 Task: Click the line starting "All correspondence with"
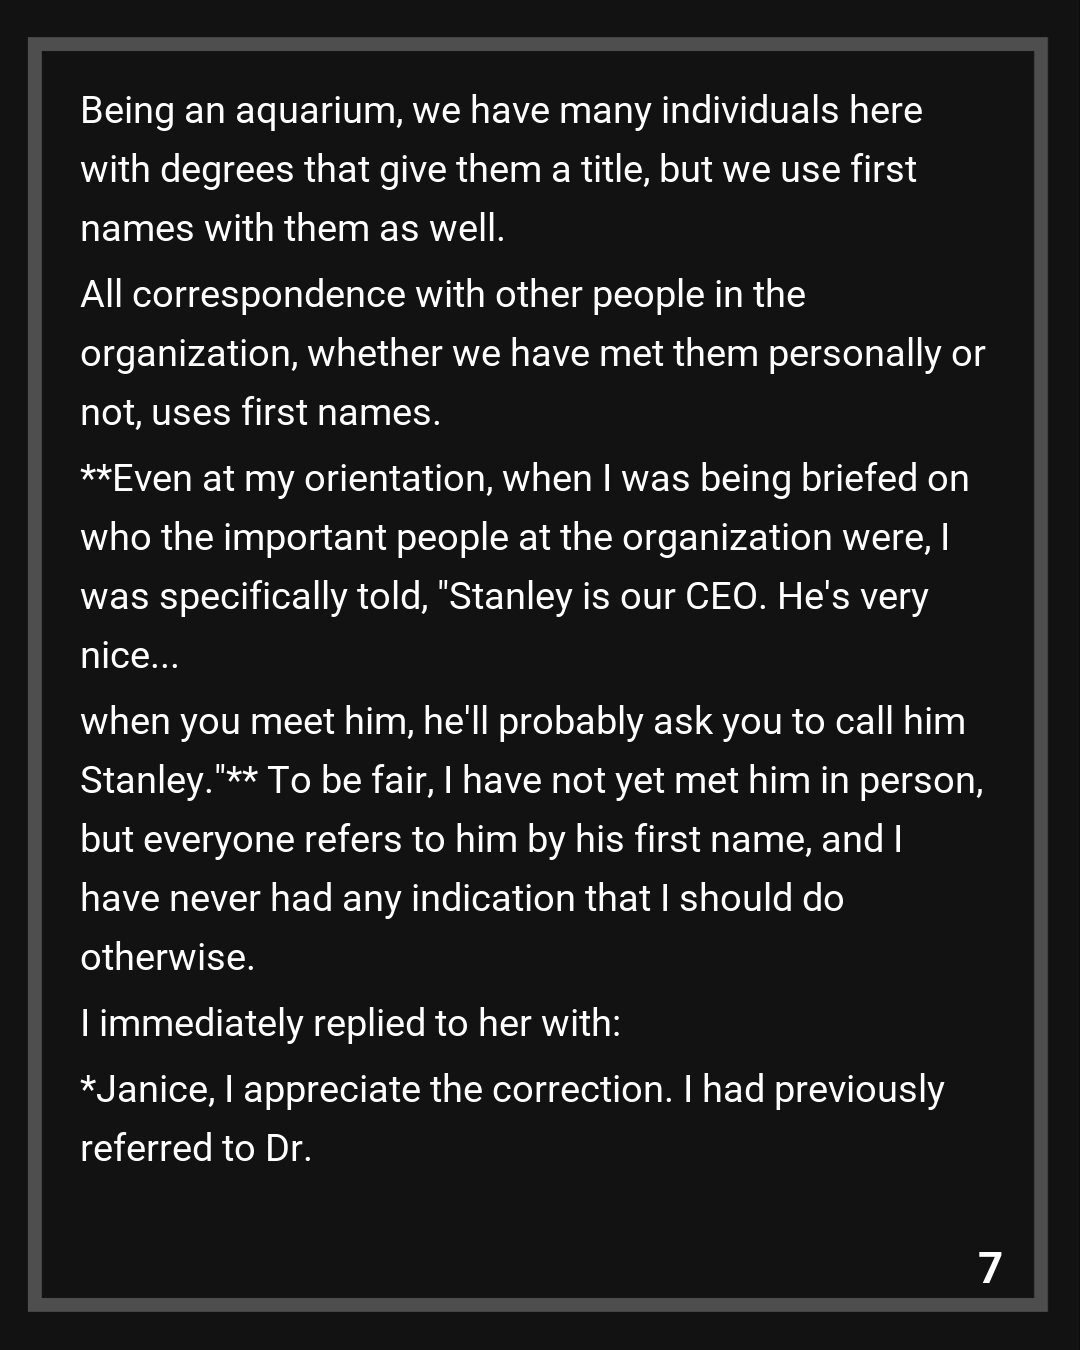[442, 295]
